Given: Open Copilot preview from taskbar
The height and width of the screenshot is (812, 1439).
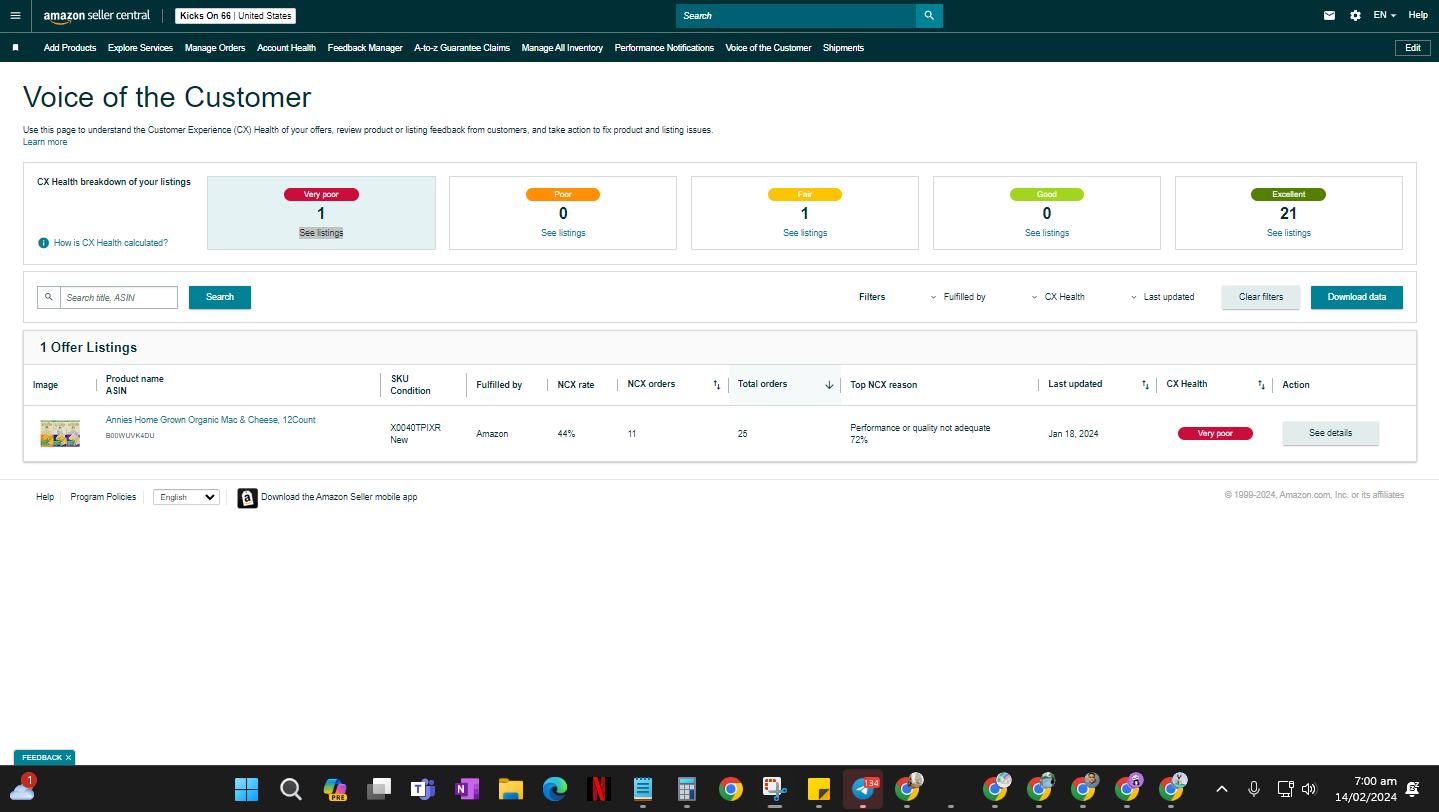Looking at the screenshot, I should tap(334, 790).
